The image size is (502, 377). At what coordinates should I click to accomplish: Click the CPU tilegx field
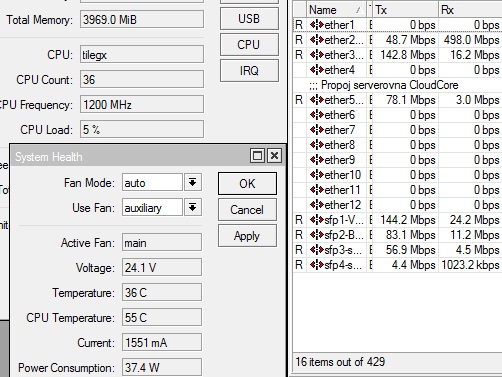pos(142,54)
